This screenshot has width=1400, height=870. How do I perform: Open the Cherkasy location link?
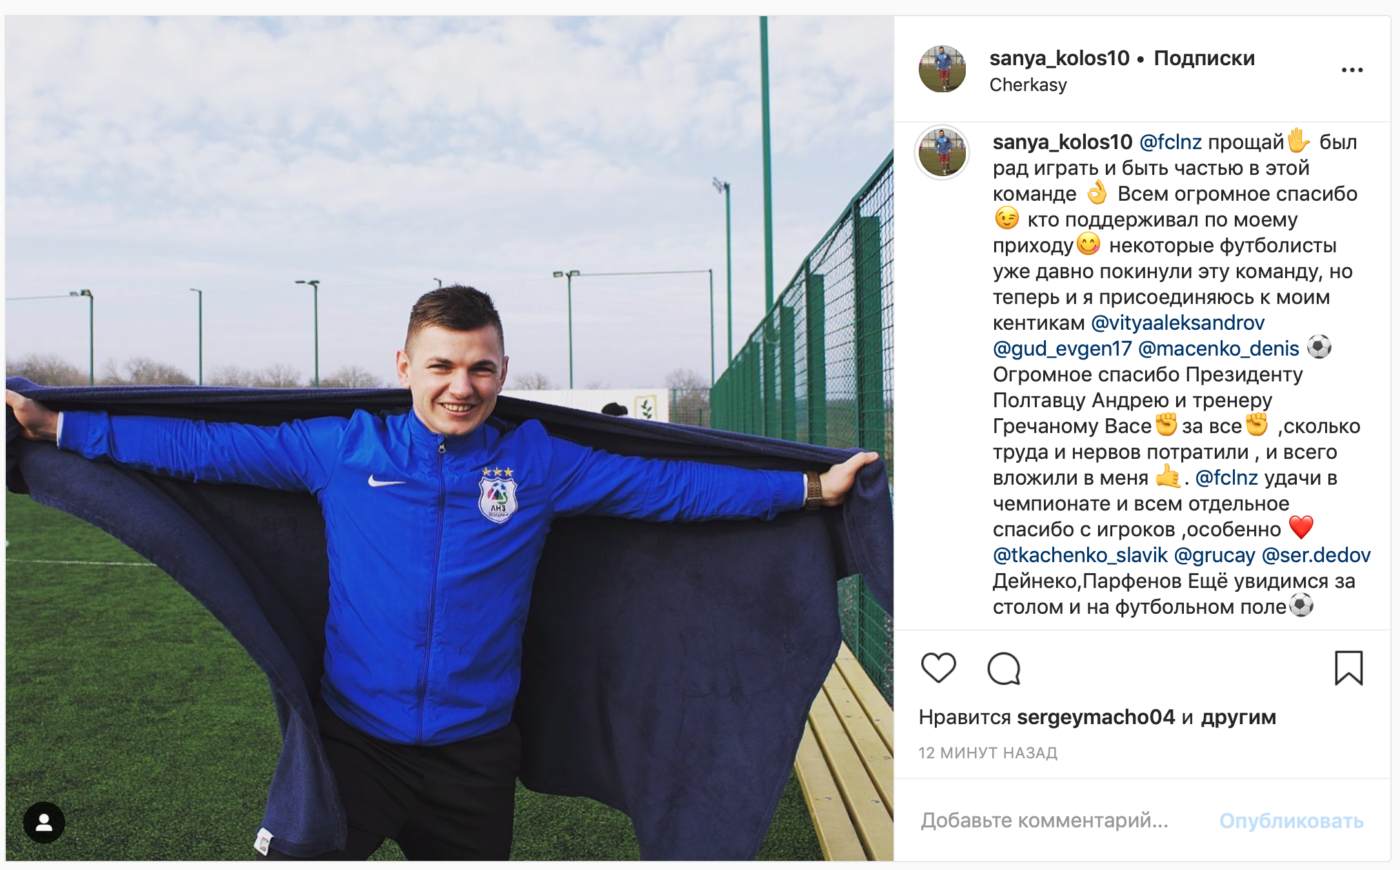click(x=1028, y=85)
